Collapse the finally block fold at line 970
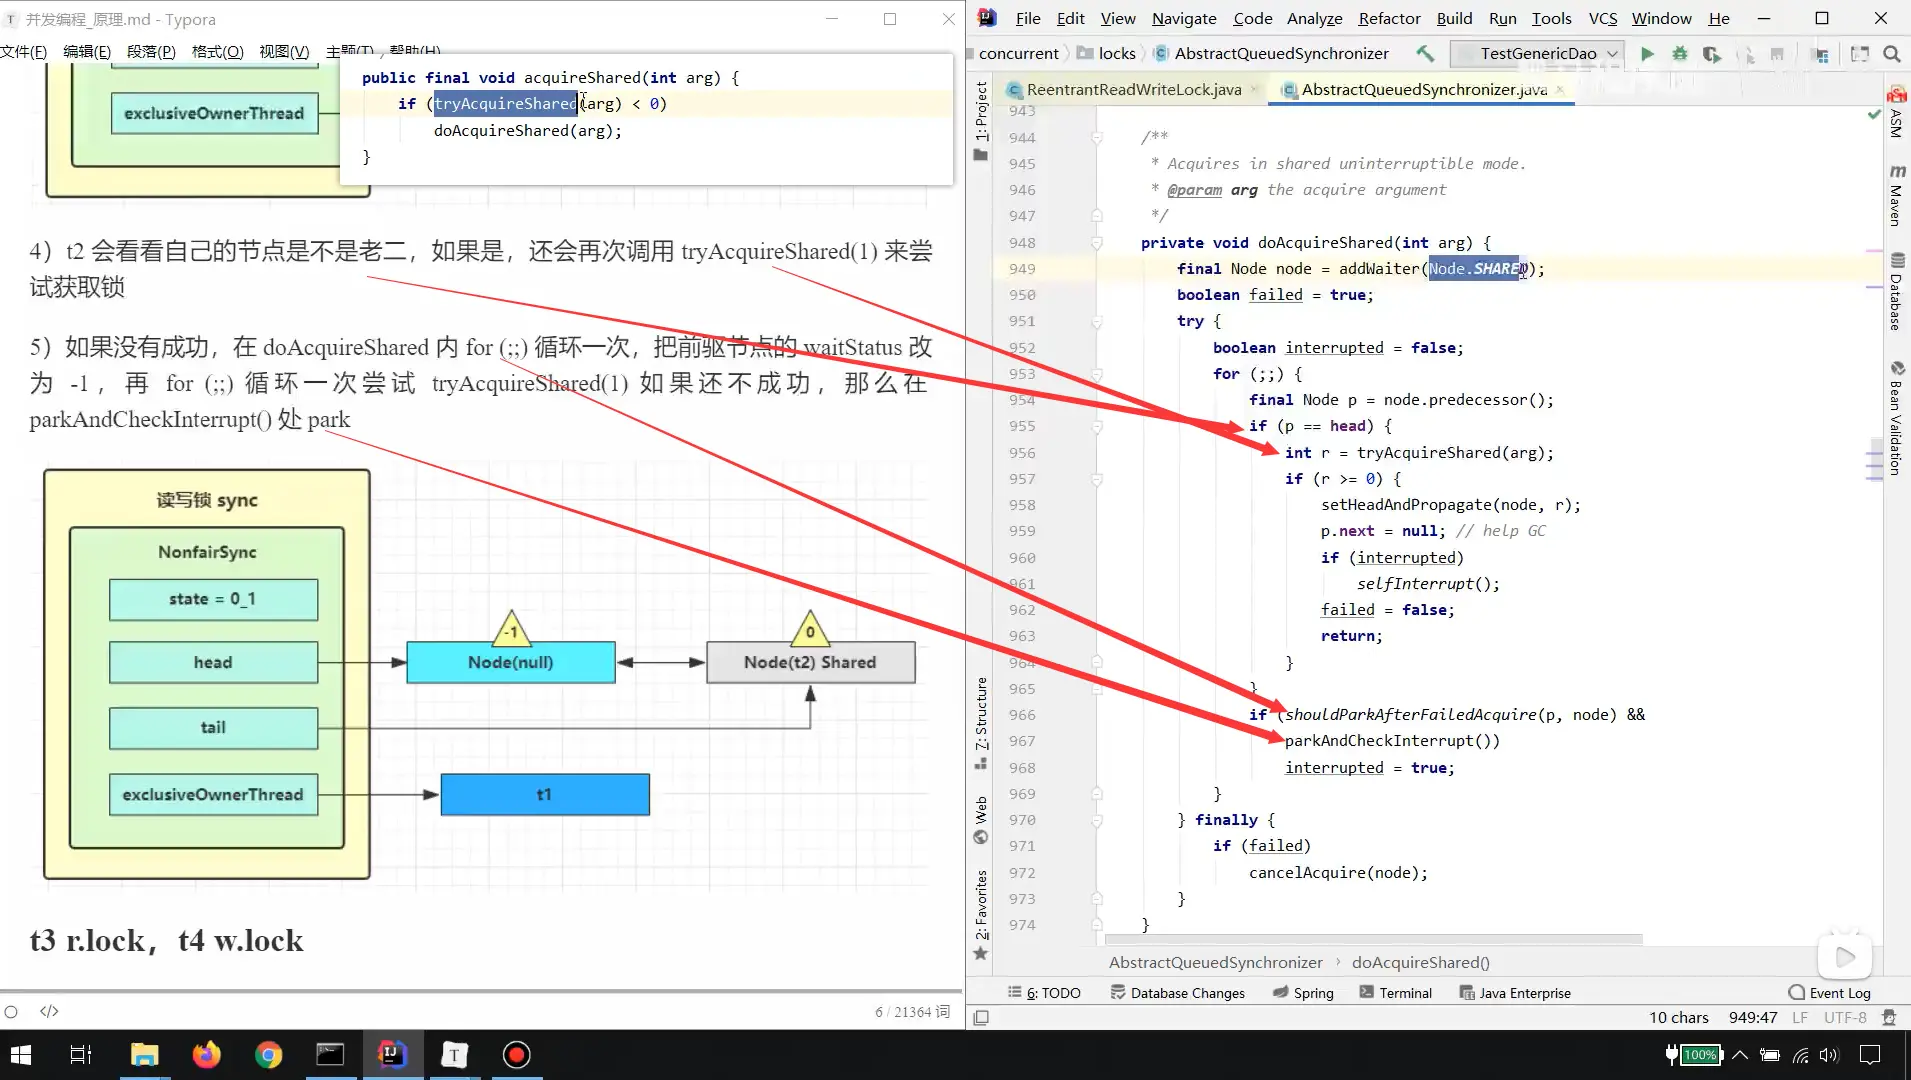1911x1080 pixels. click(x=1097, y=820)
